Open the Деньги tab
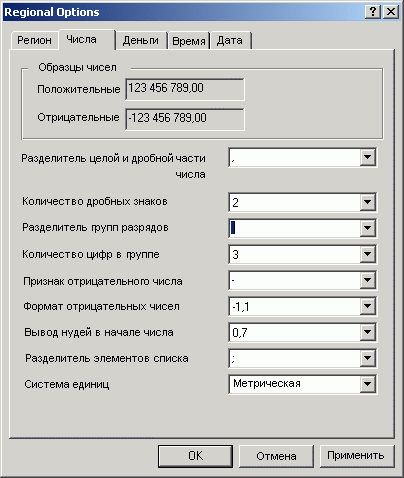Screen dimensions: 404x478 pyautogui.click(x=141, y=40)
